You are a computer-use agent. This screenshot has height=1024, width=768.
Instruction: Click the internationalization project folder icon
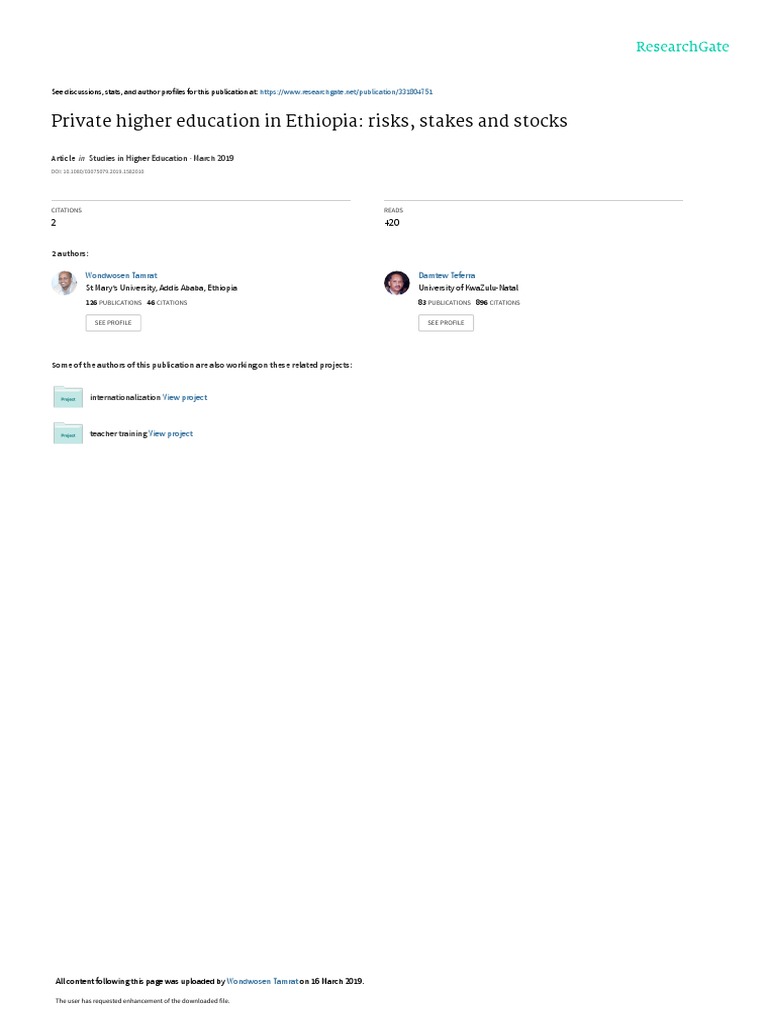pyautogui.click(x=68, y=397)
